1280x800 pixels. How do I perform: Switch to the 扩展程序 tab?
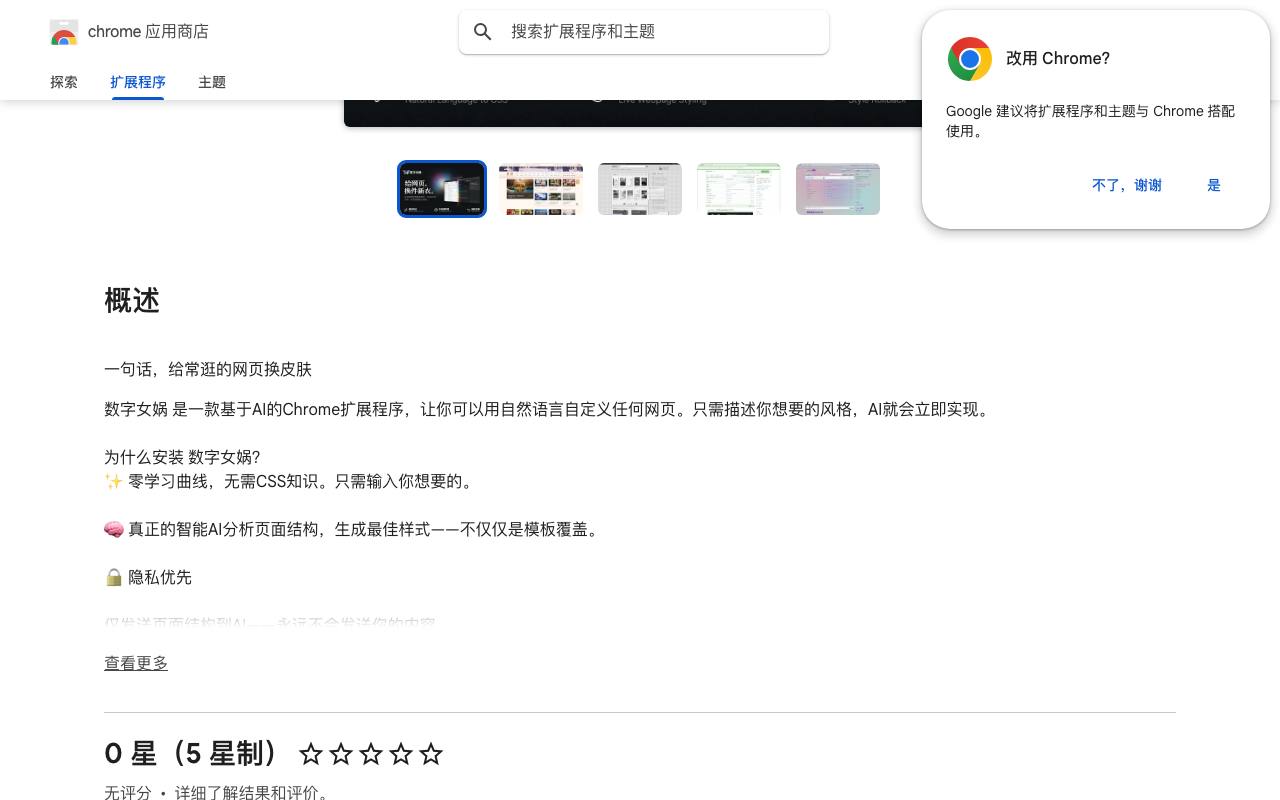[138, 82]
